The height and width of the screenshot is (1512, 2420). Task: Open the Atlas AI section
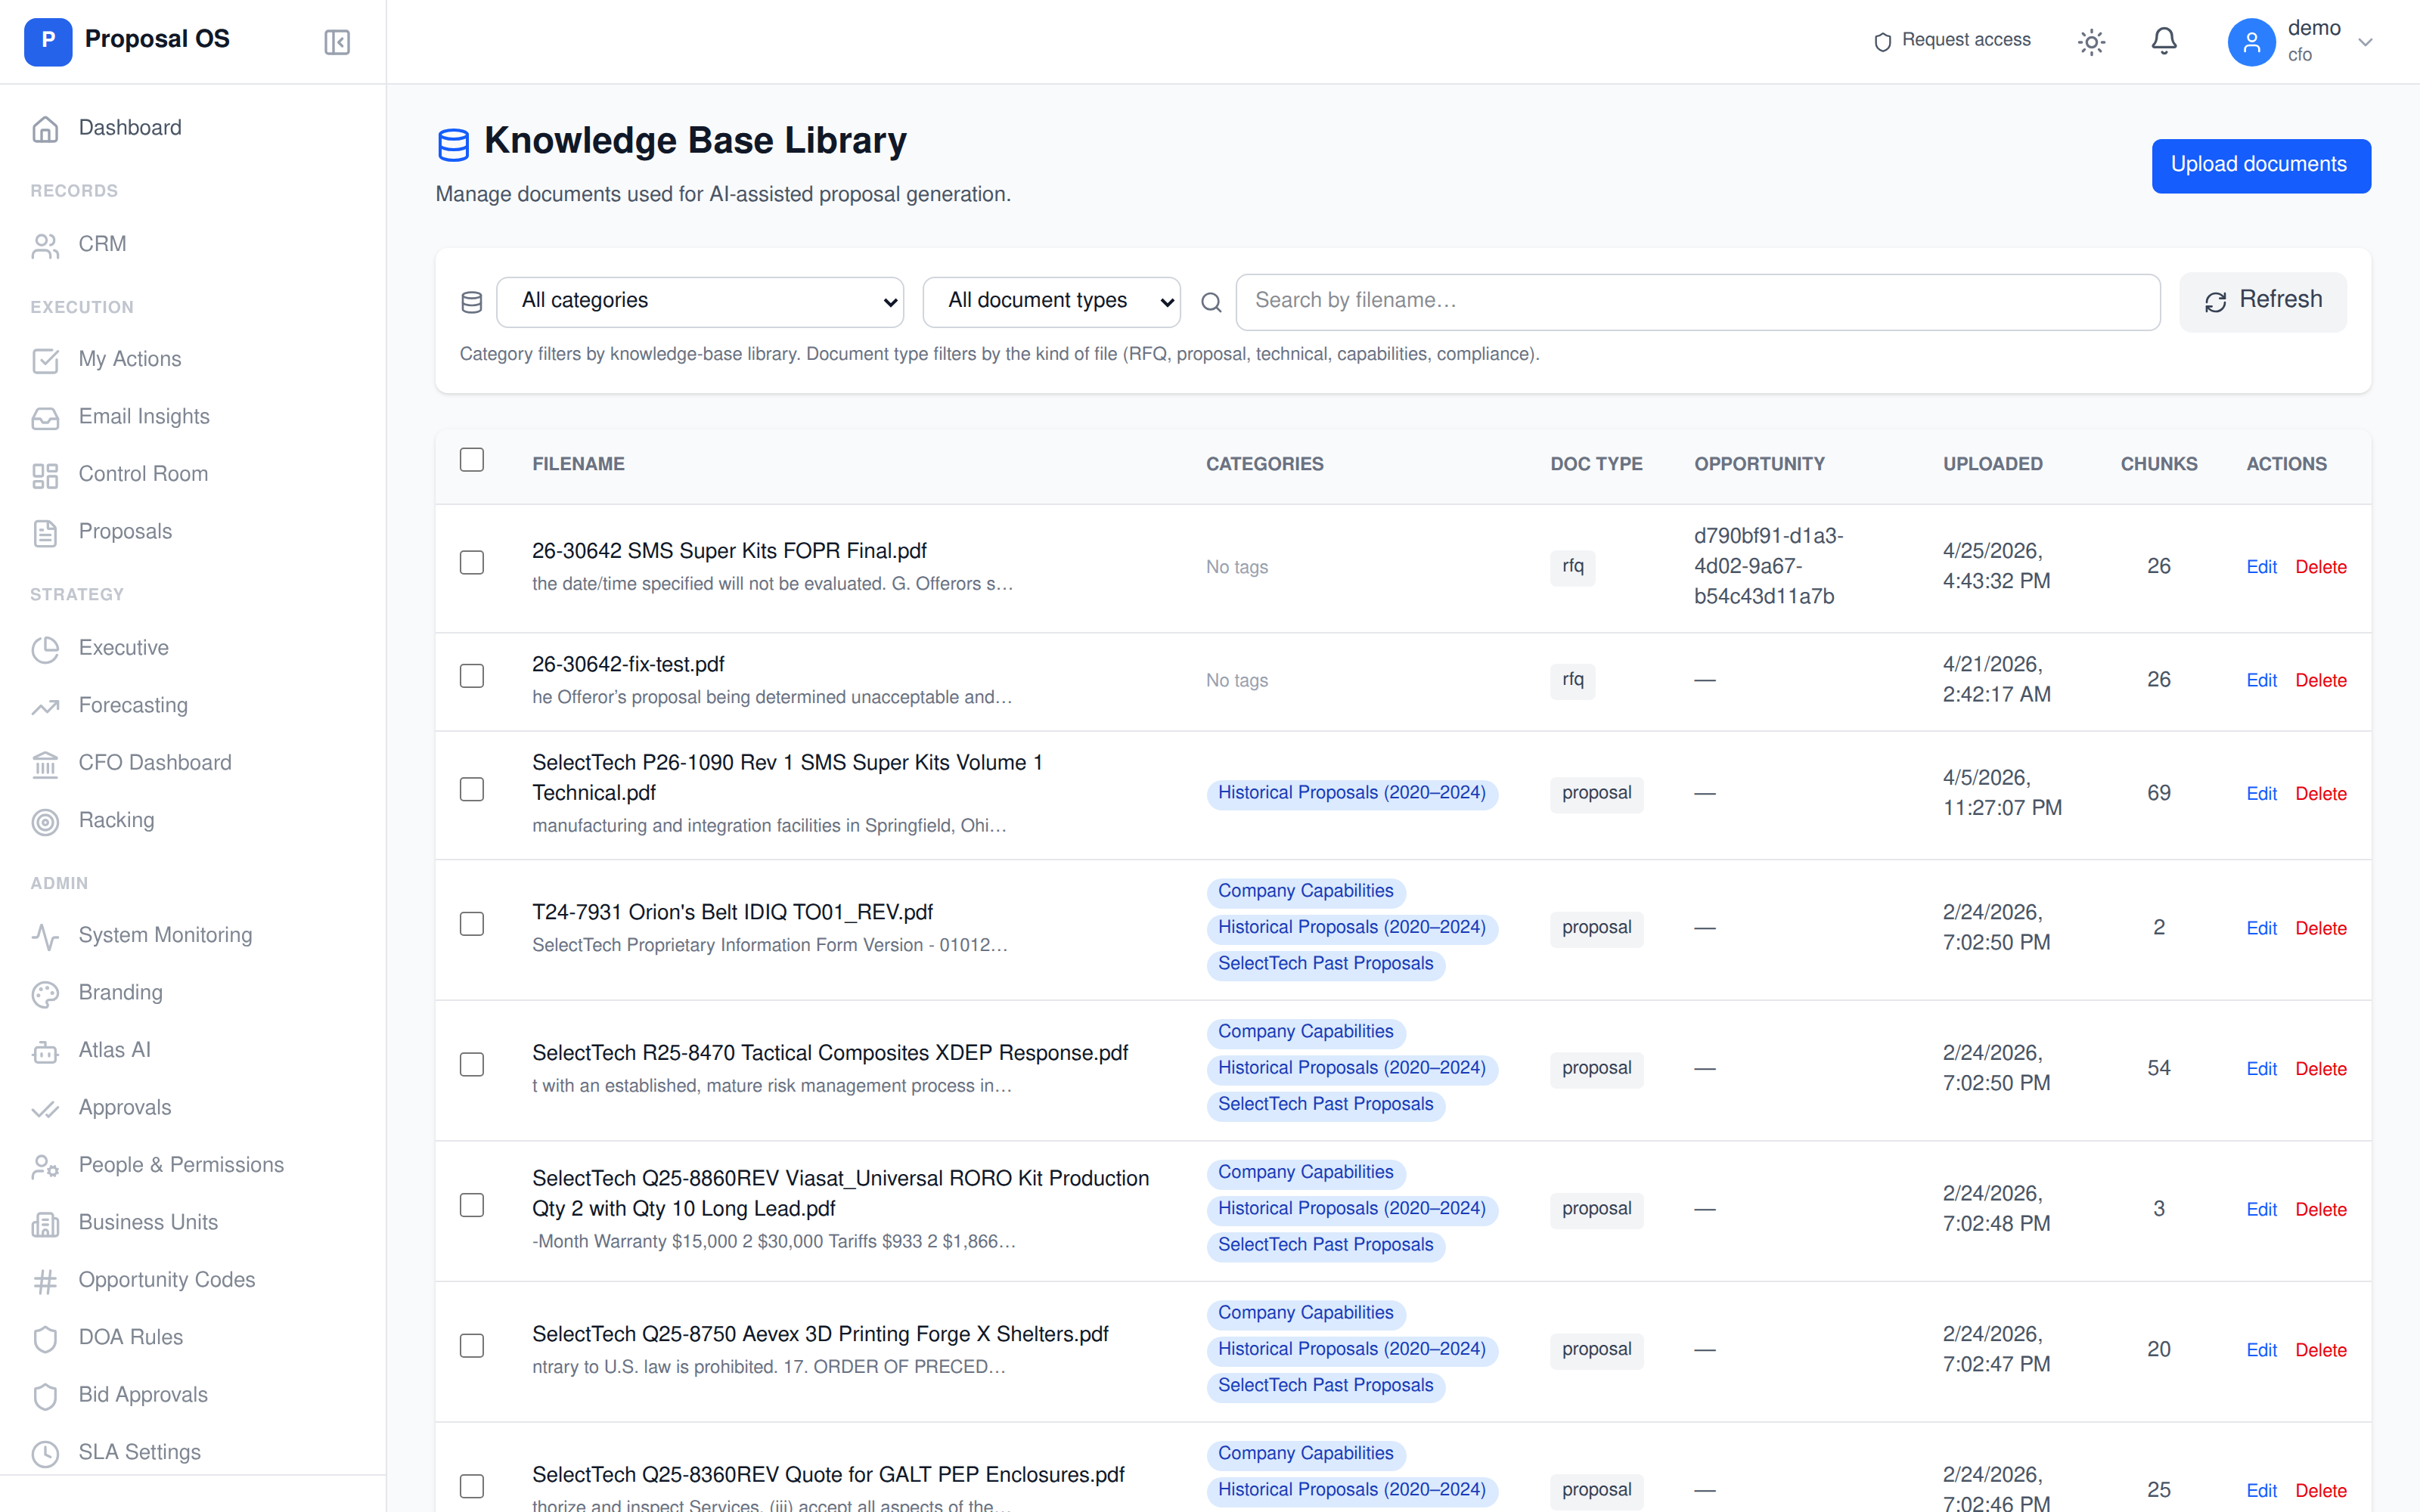click(x=114, y=1049)
